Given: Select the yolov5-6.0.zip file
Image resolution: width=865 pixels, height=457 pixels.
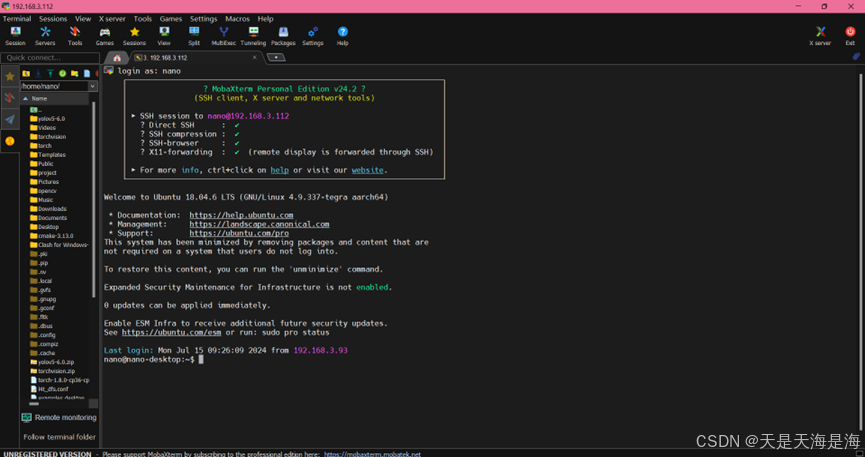Looking at the screenshot, I should (52, 362).
